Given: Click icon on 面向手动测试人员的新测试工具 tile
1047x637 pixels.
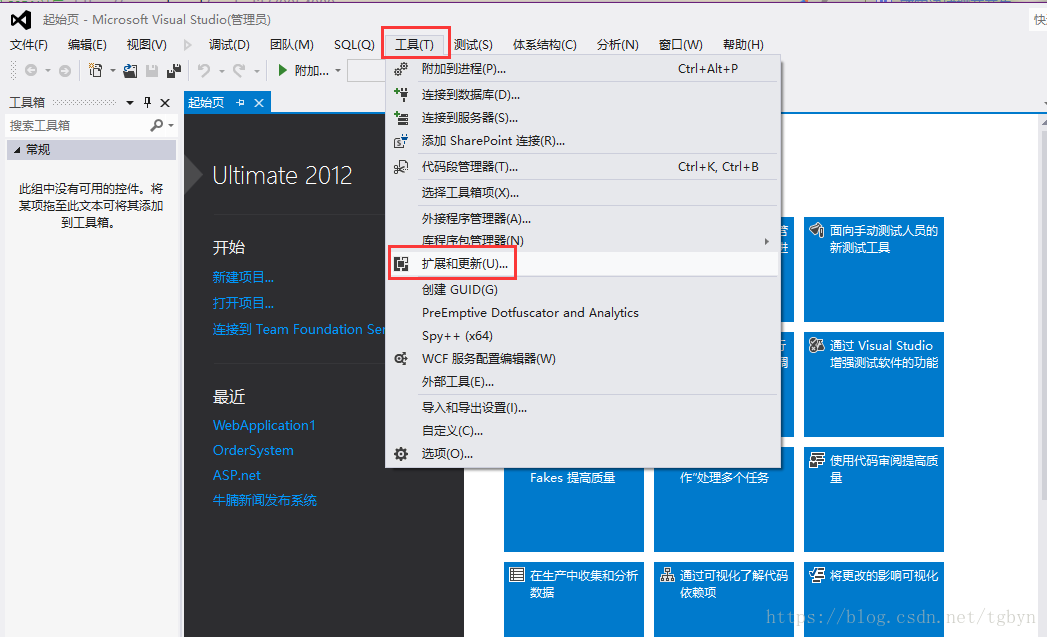Looking at the screenshot, I should 817,230.
